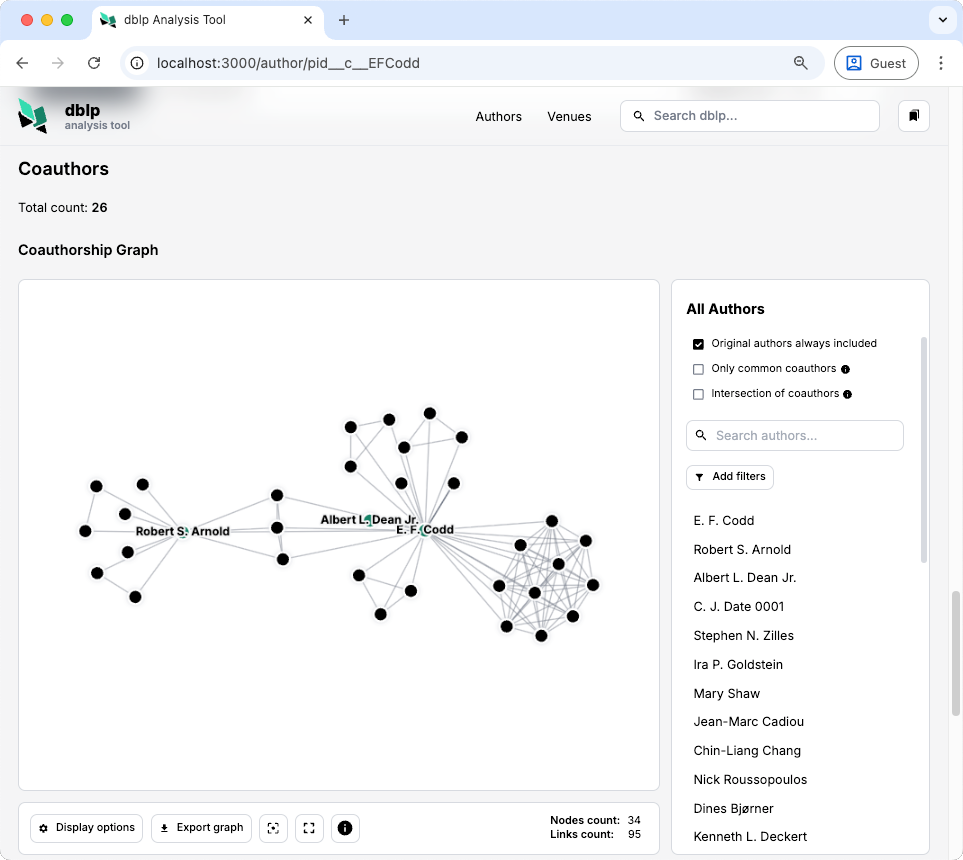Enable Intersection of coauthors checkbox
Screen dimensions: 963x860
[x=698, y=394]
